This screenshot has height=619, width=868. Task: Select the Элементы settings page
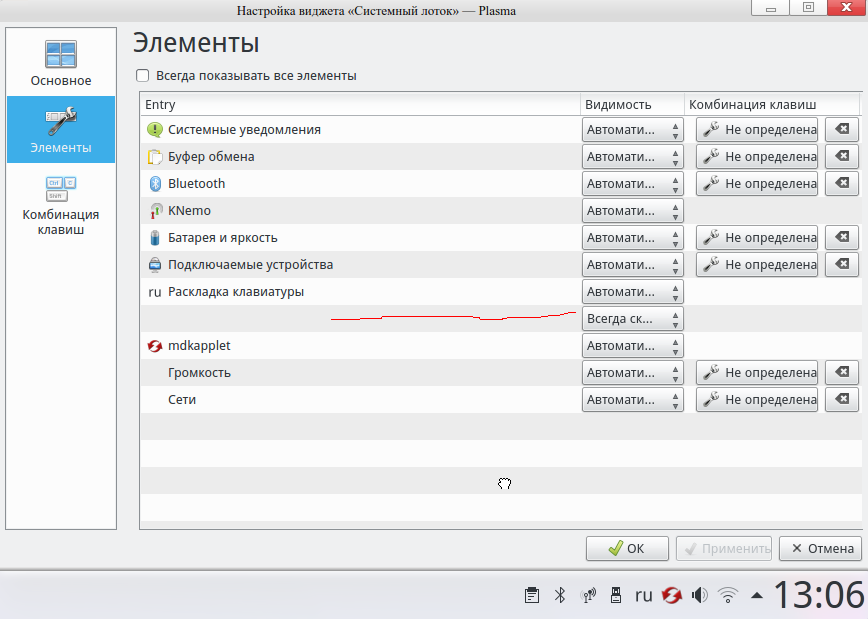pos(61,130)
